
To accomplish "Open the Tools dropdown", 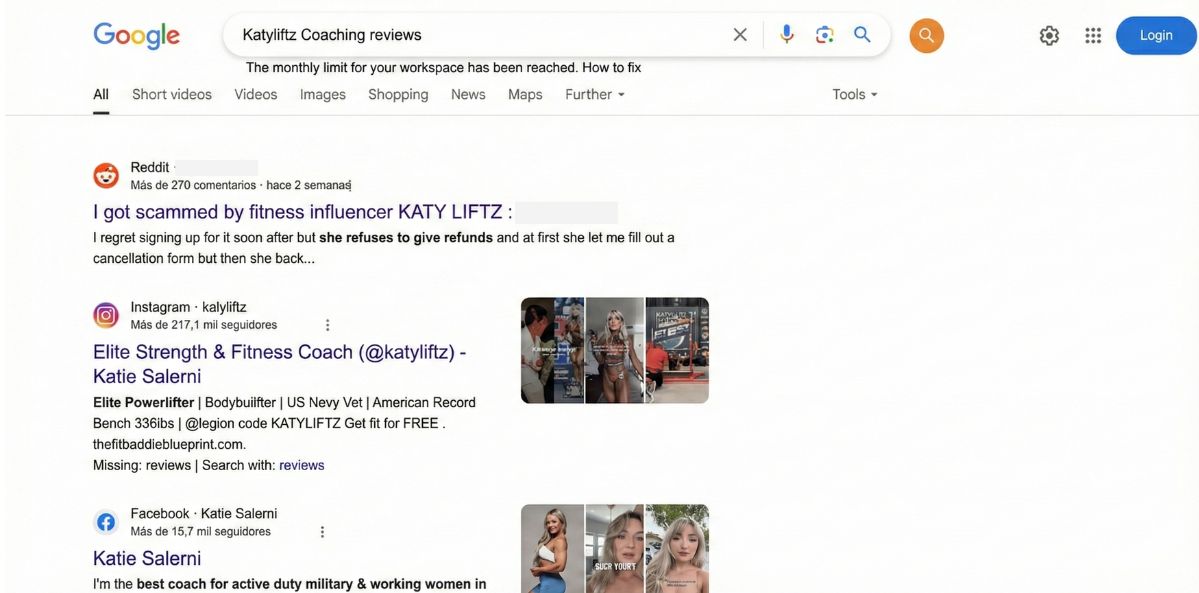I will (855, 94).
